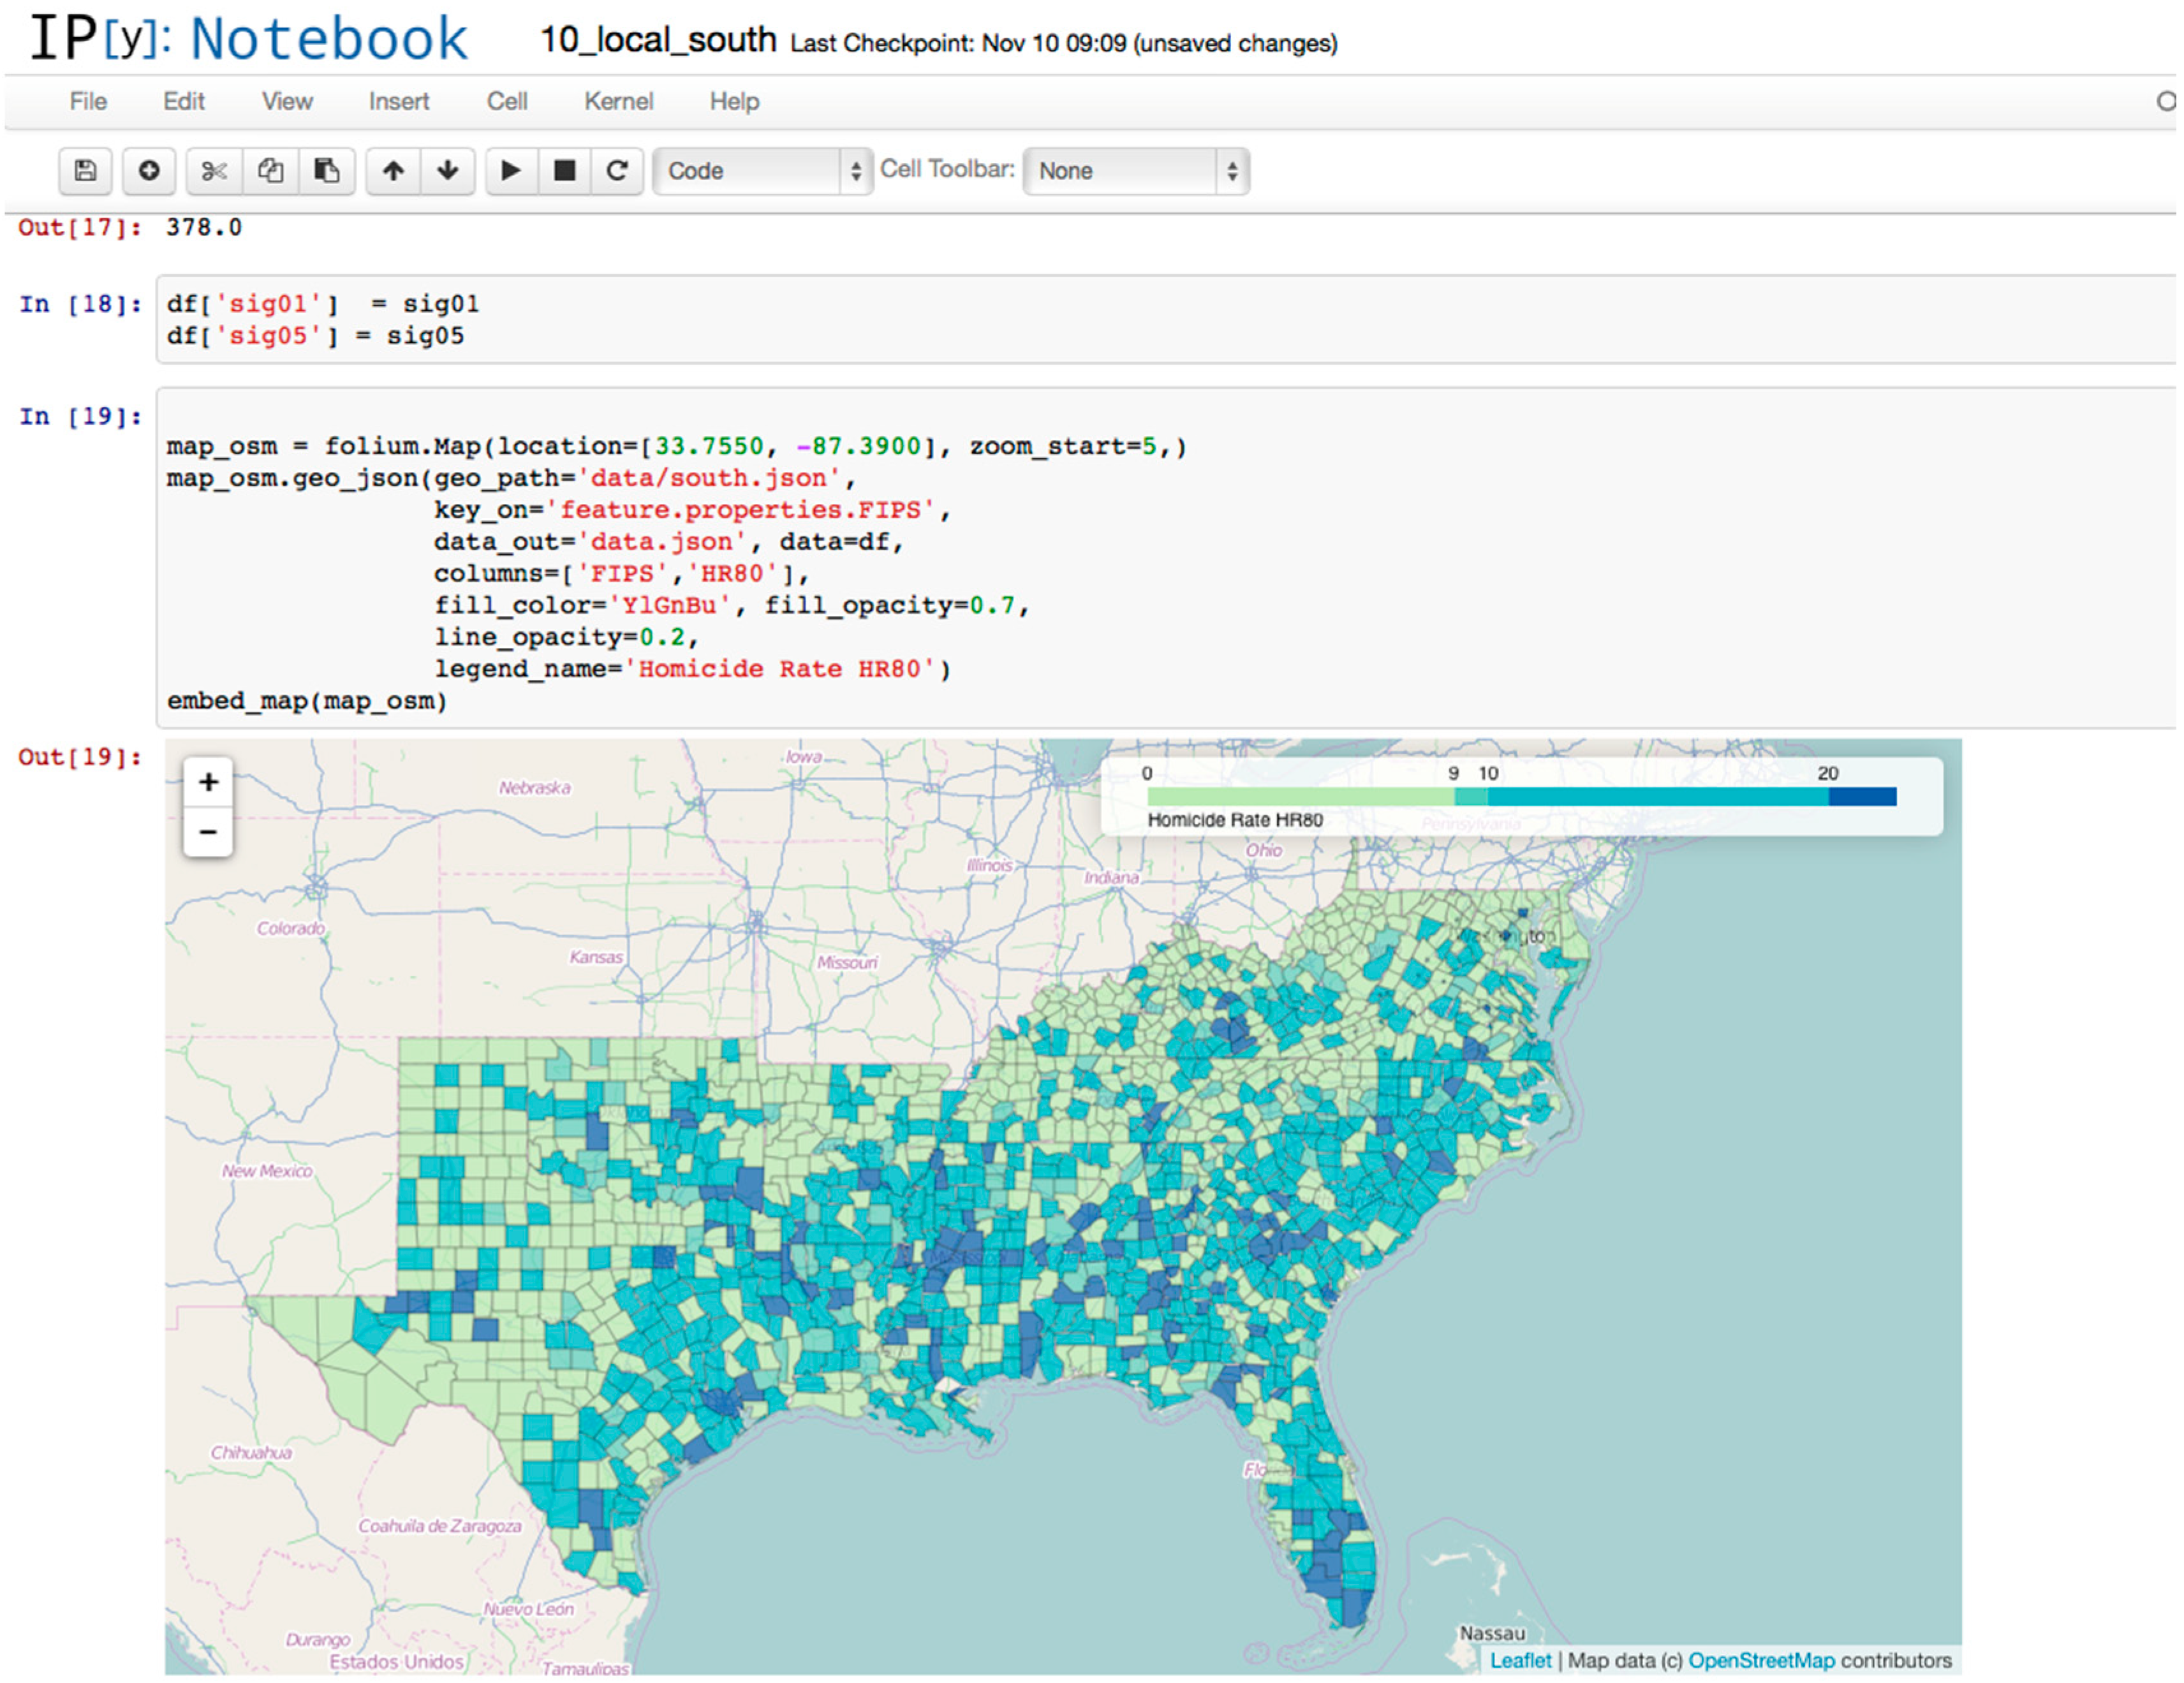Move cell down with the arrow icon
Image resolution: width=2184 pixels, height=1683 pixels.
point(447,171)
